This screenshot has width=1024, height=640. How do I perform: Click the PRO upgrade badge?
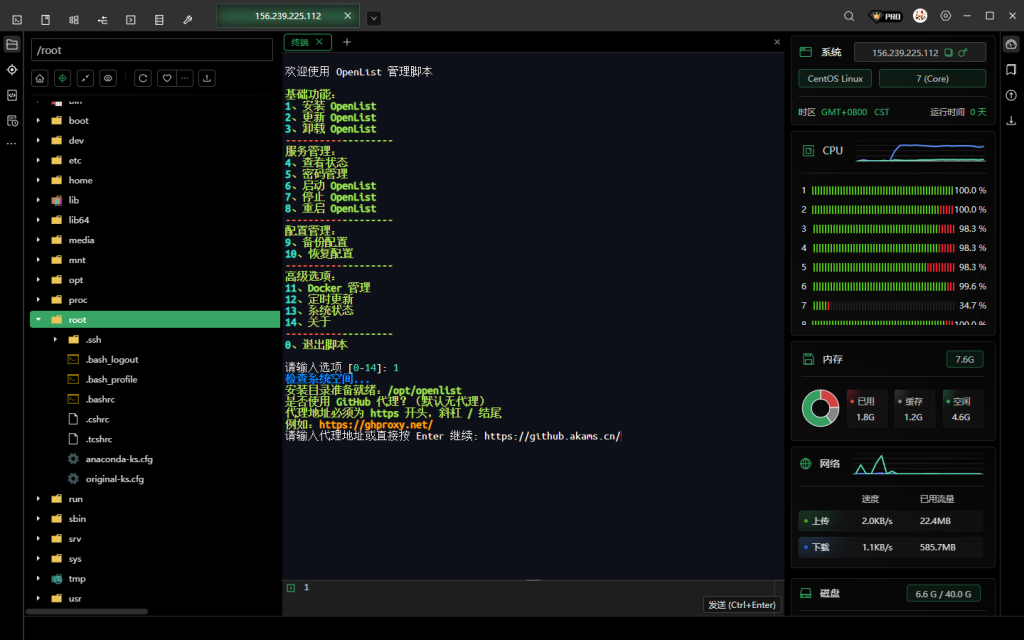(885, 16)
